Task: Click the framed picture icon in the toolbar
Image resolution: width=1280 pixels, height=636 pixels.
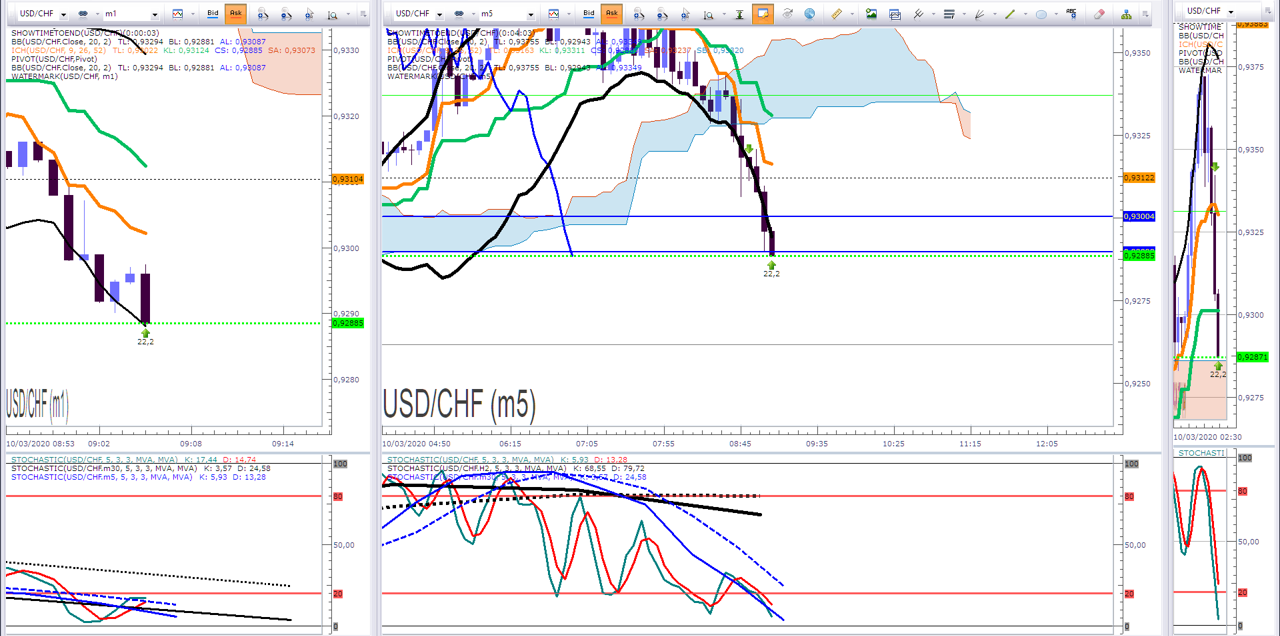Action: pos(895,14)
